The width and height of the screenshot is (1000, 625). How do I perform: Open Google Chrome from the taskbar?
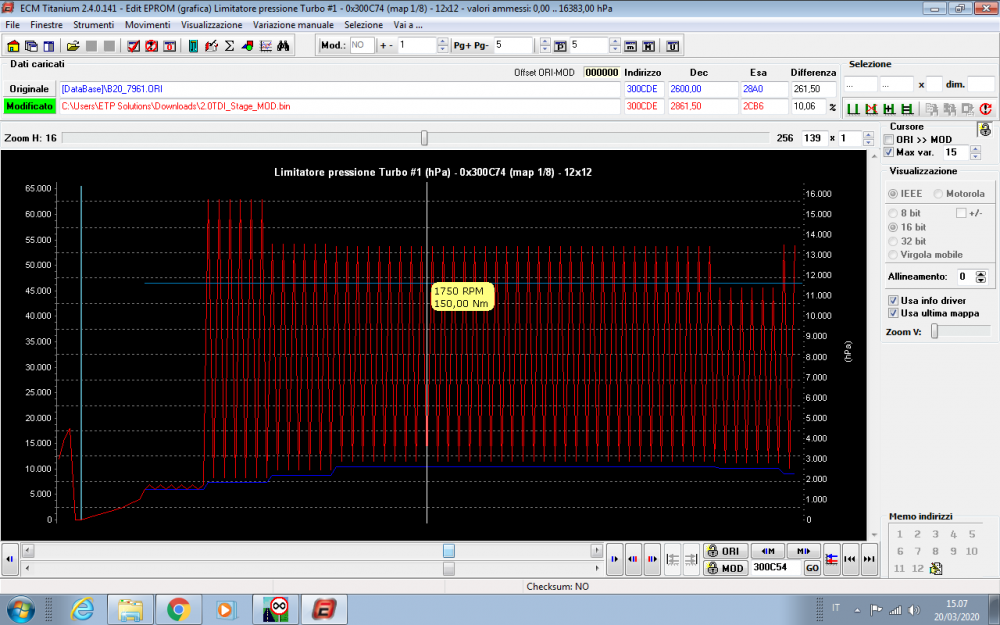pos(179,610)
